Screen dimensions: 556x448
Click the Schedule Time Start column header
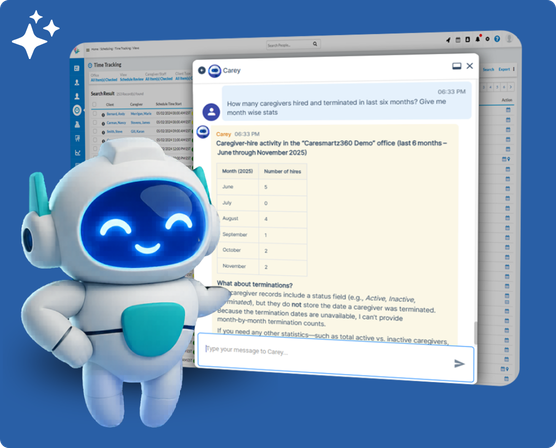point(169,104)
